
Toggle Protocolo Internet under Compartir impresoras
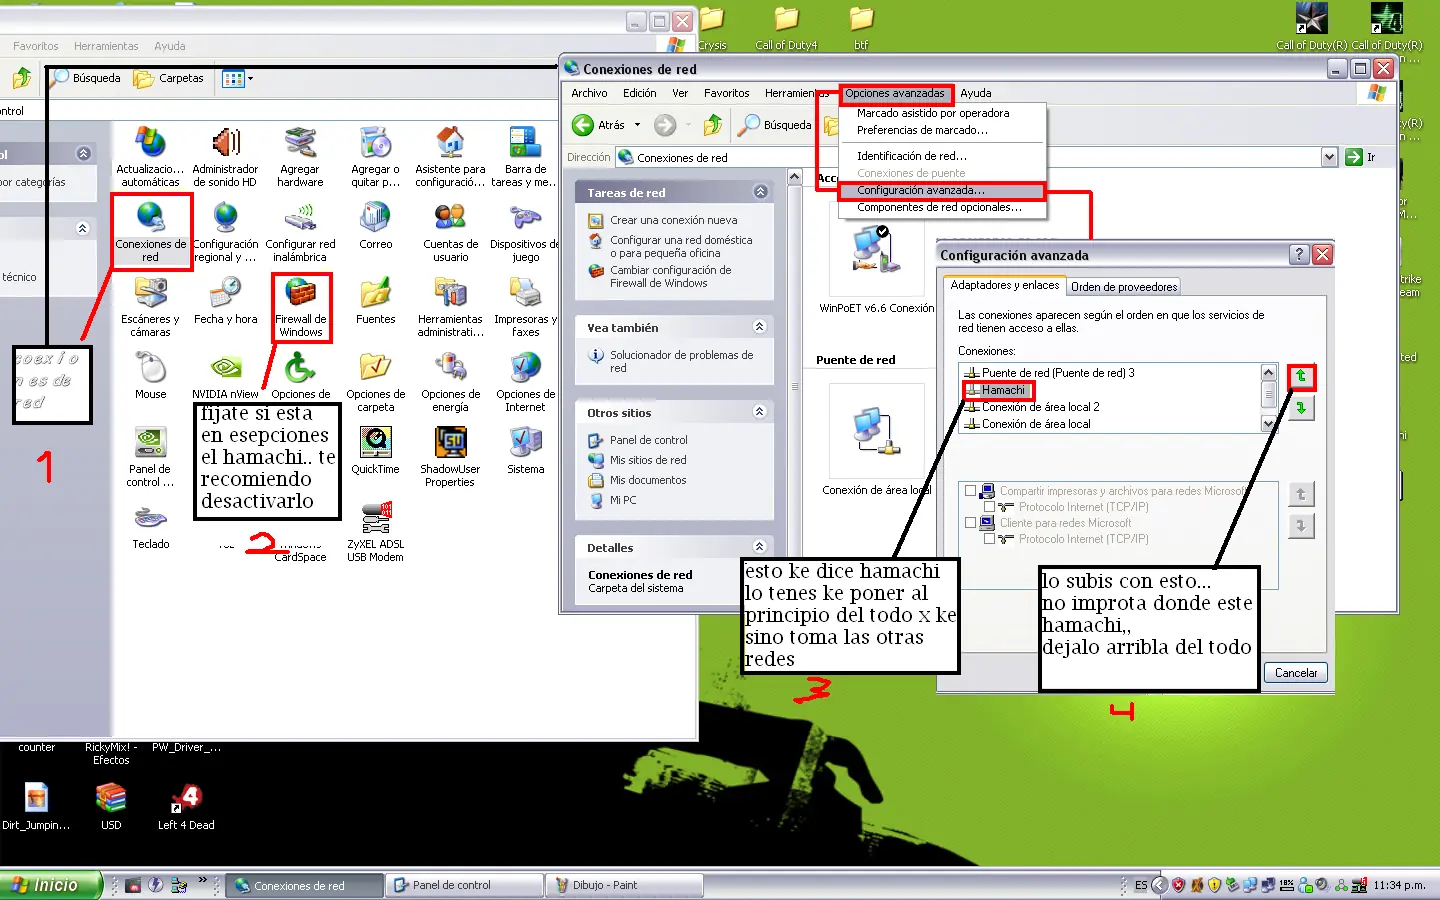[x=989, y=507]
